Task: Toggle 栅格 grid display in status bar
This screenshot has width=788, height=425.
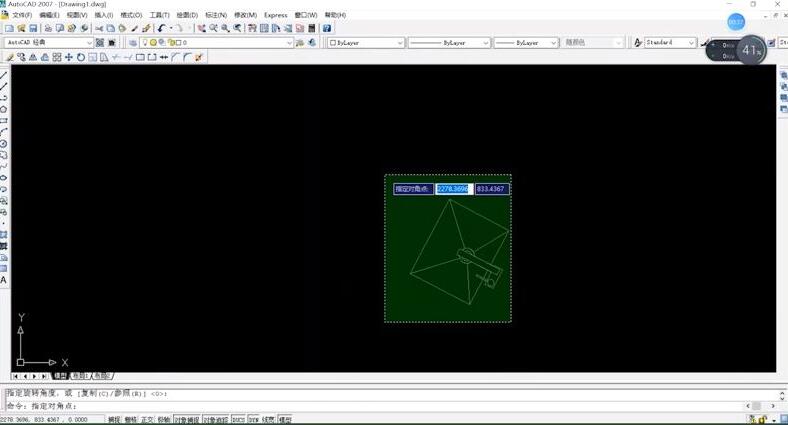Action: [x=131, y=419]
